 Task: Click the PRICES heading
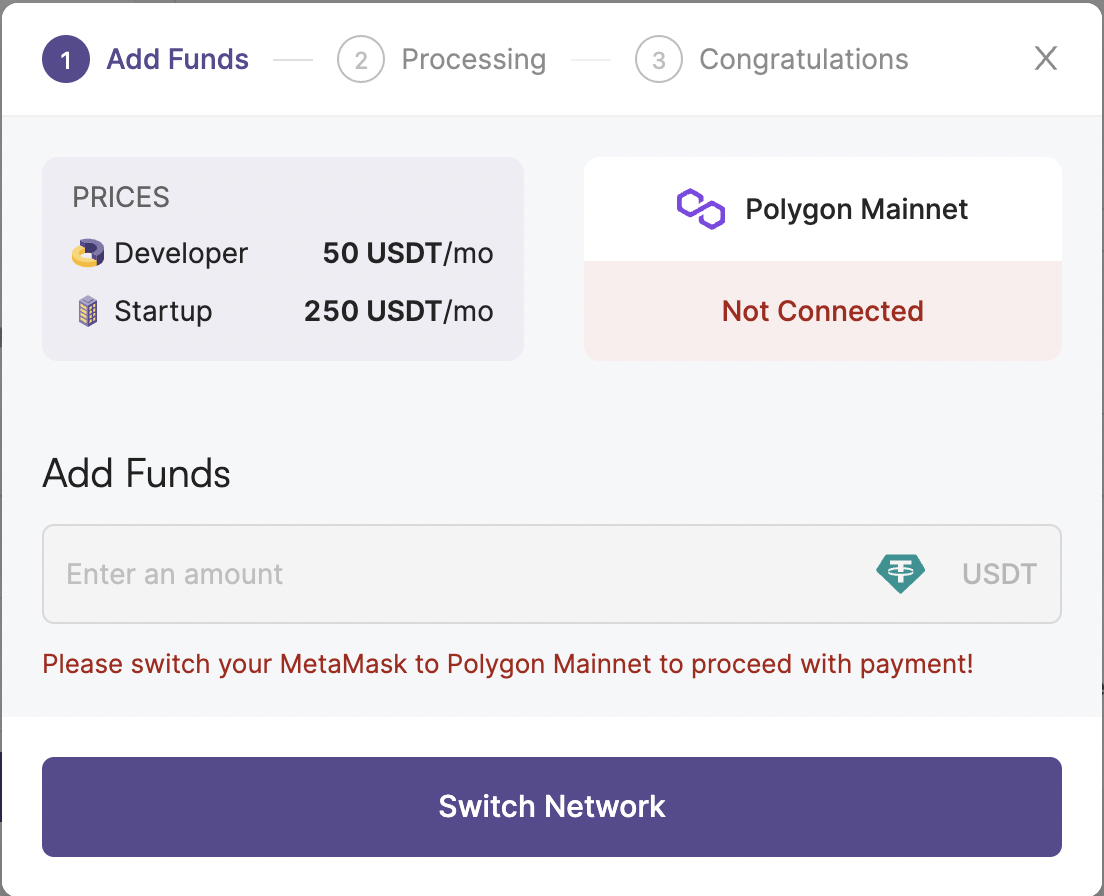point(121,197)
